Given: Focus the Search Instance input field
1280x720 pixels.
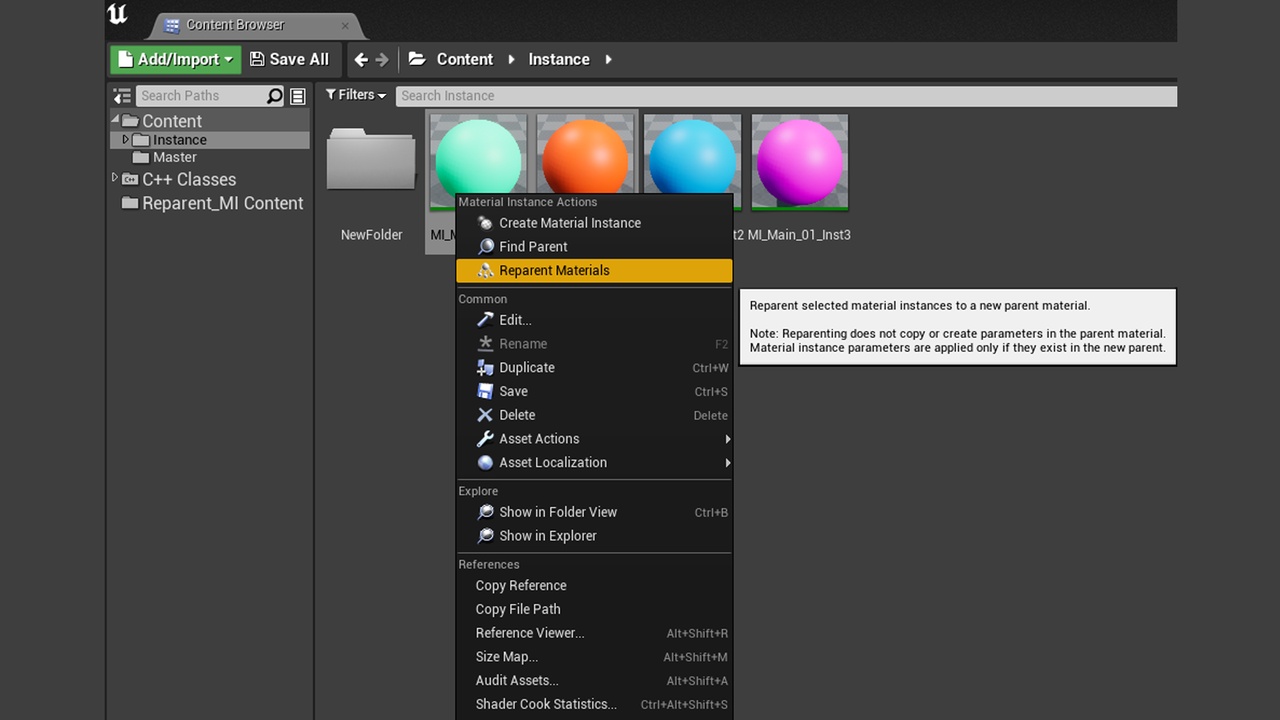Looking at the screenshot, I should coord(786,96).
